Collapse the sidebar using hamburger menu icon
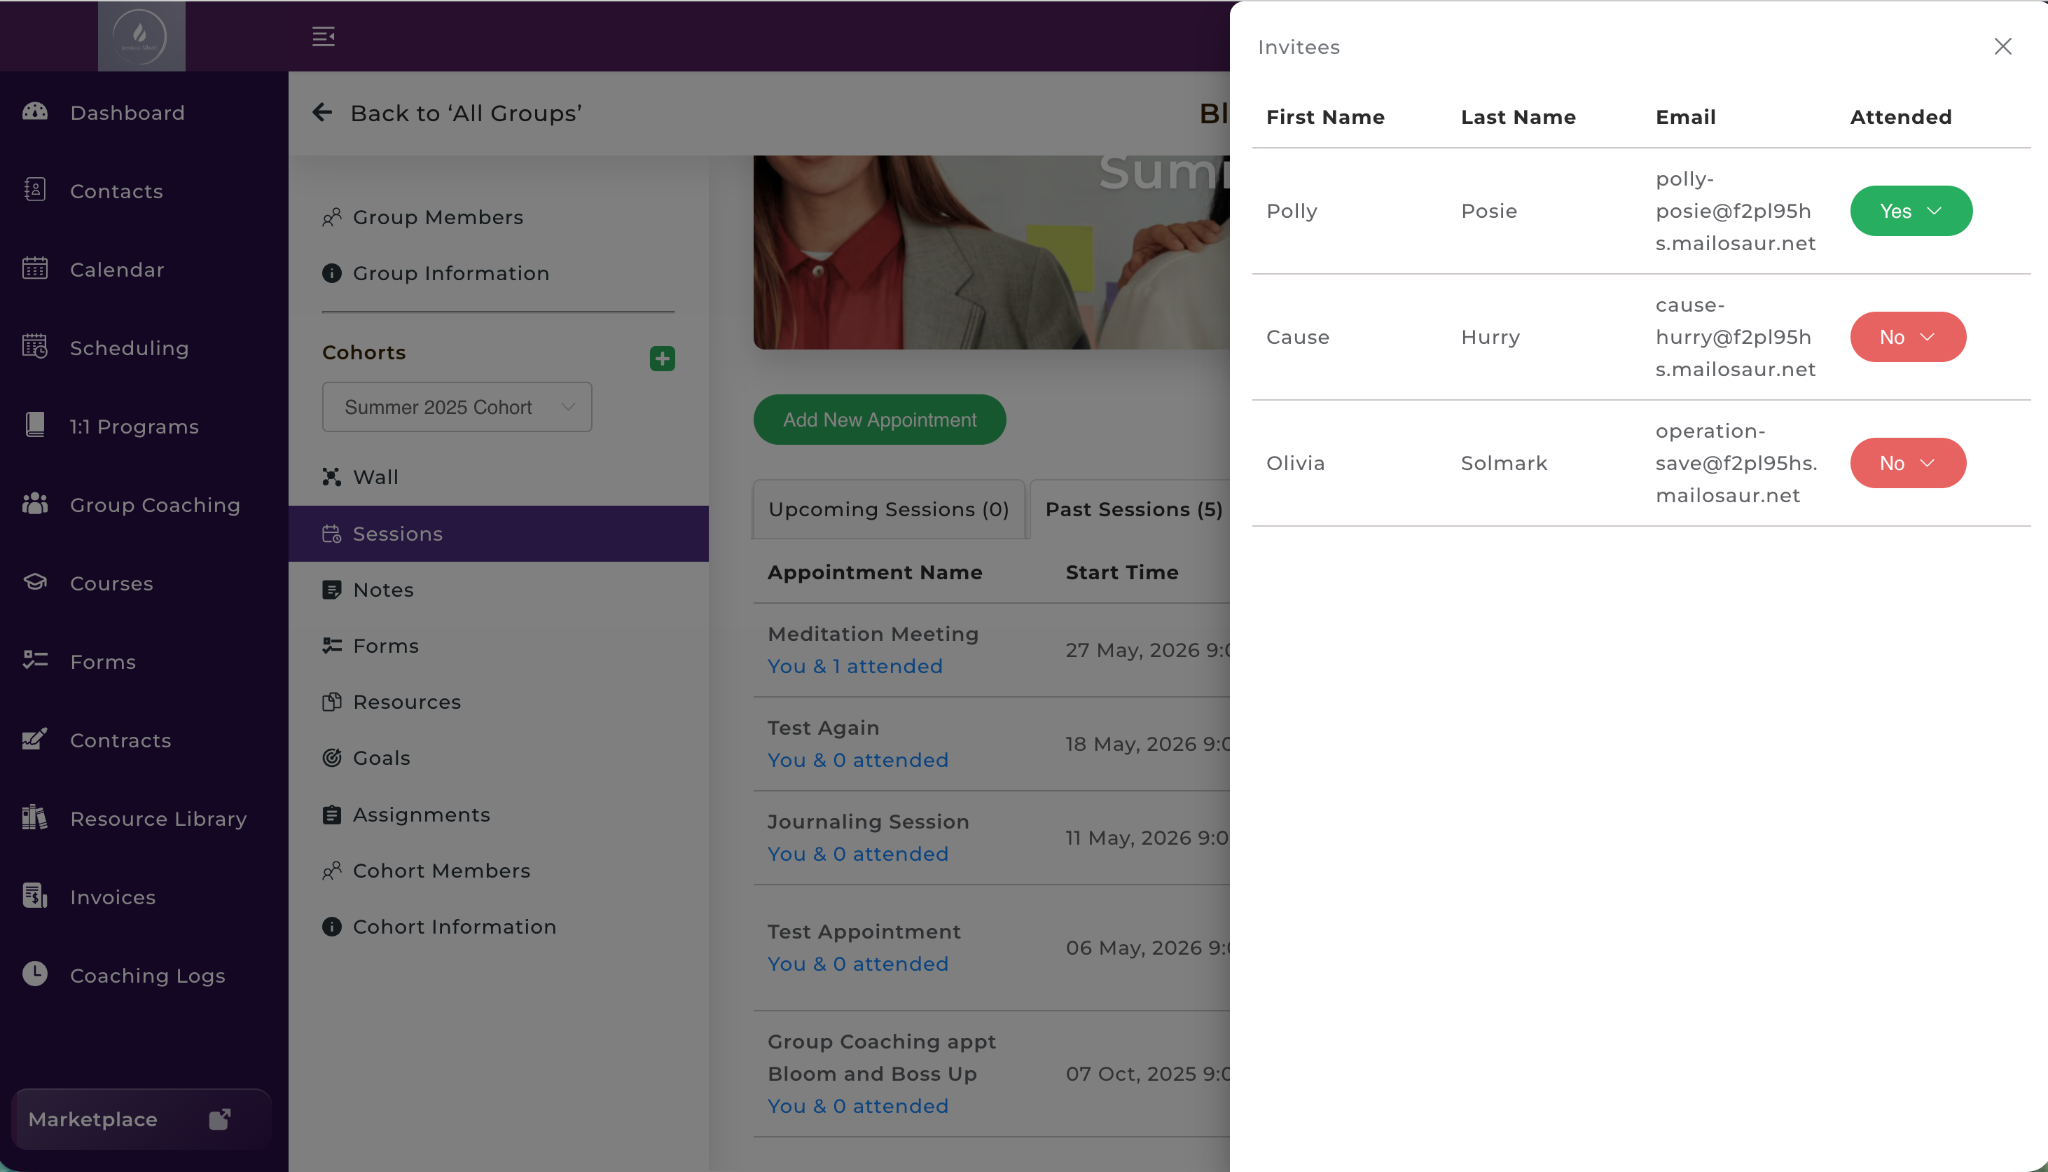Viewport: 2048px width, 1172px height. [x=323, y=37]
